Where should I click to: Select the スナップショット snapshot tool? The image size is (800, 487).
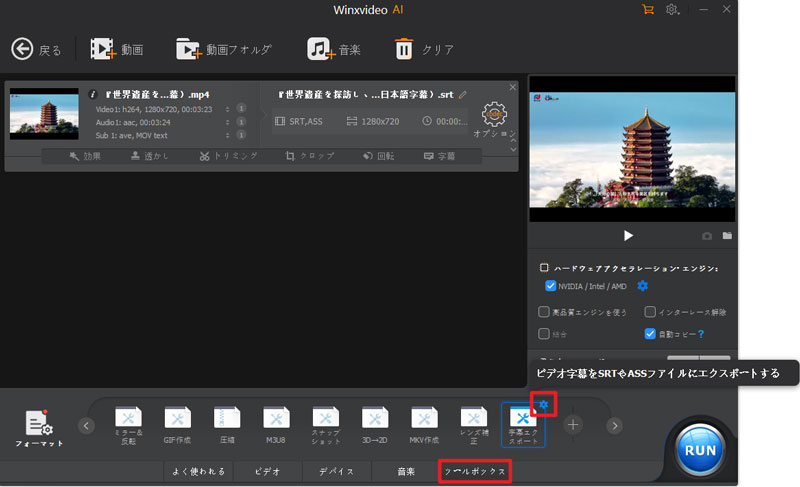point(326,425)
